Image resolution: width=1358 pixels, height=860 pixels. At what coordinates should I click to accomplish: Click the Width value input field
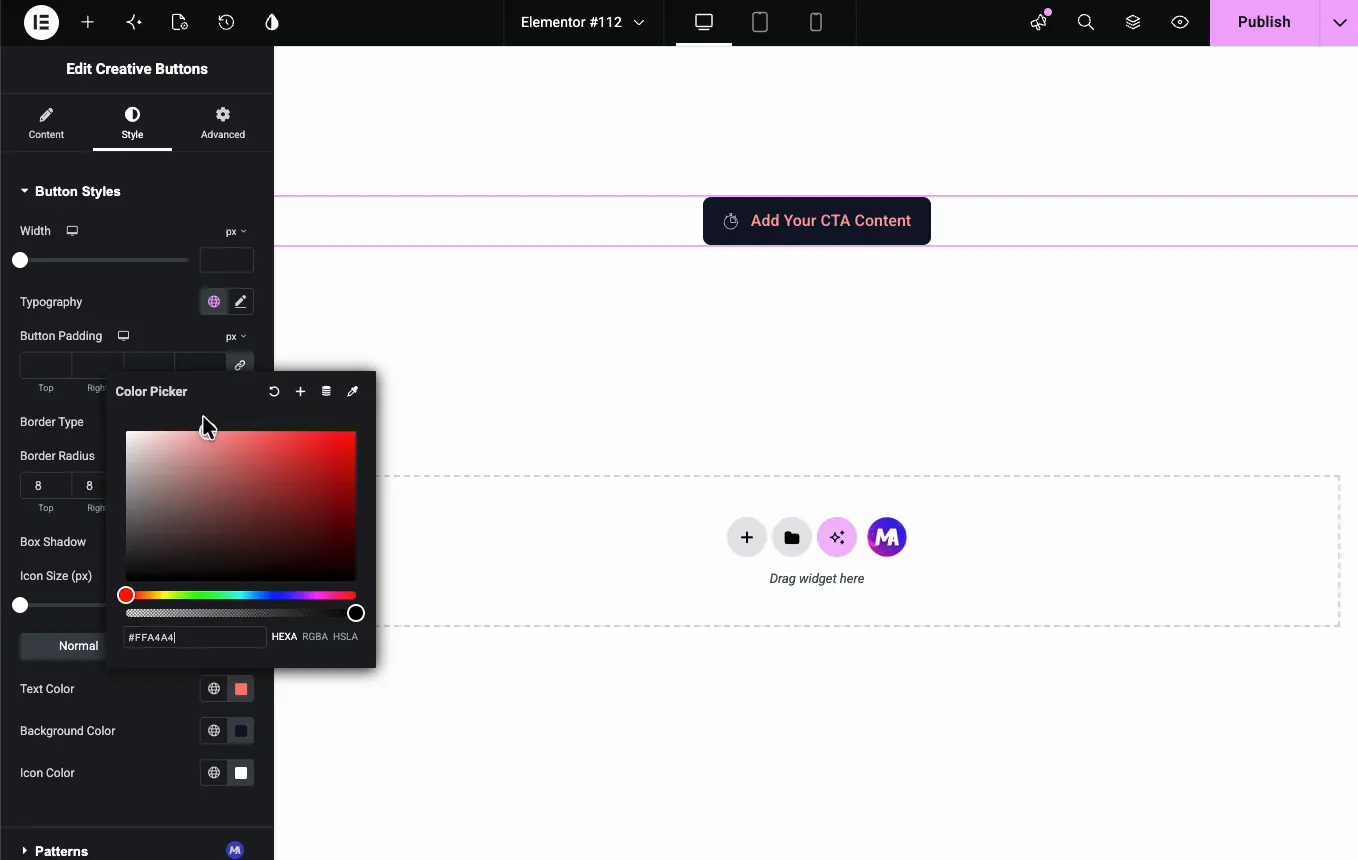click(227, 260)
